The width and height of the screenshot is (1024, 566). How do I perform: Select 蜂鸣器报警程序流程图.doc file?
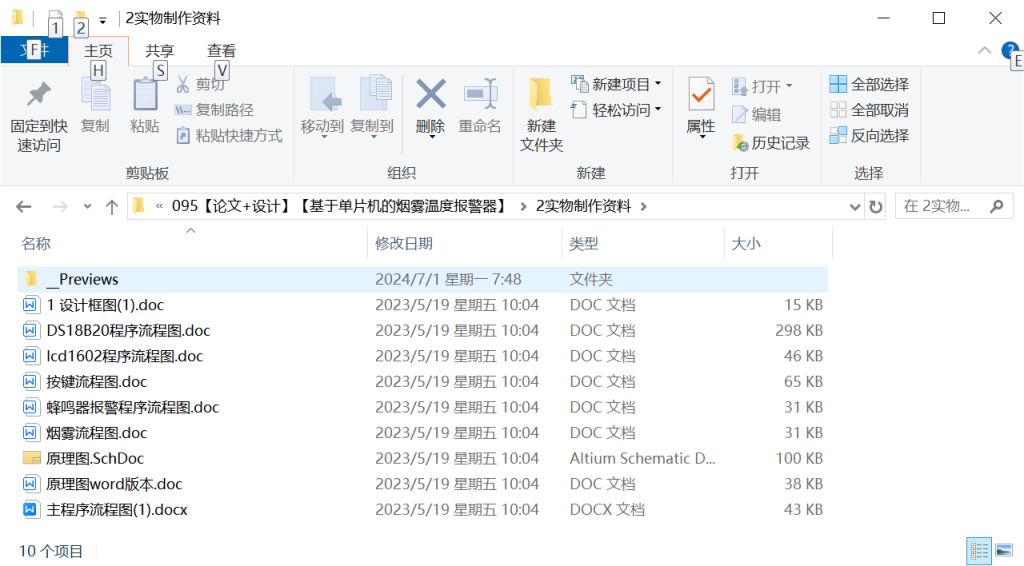[x=423, y=407]
